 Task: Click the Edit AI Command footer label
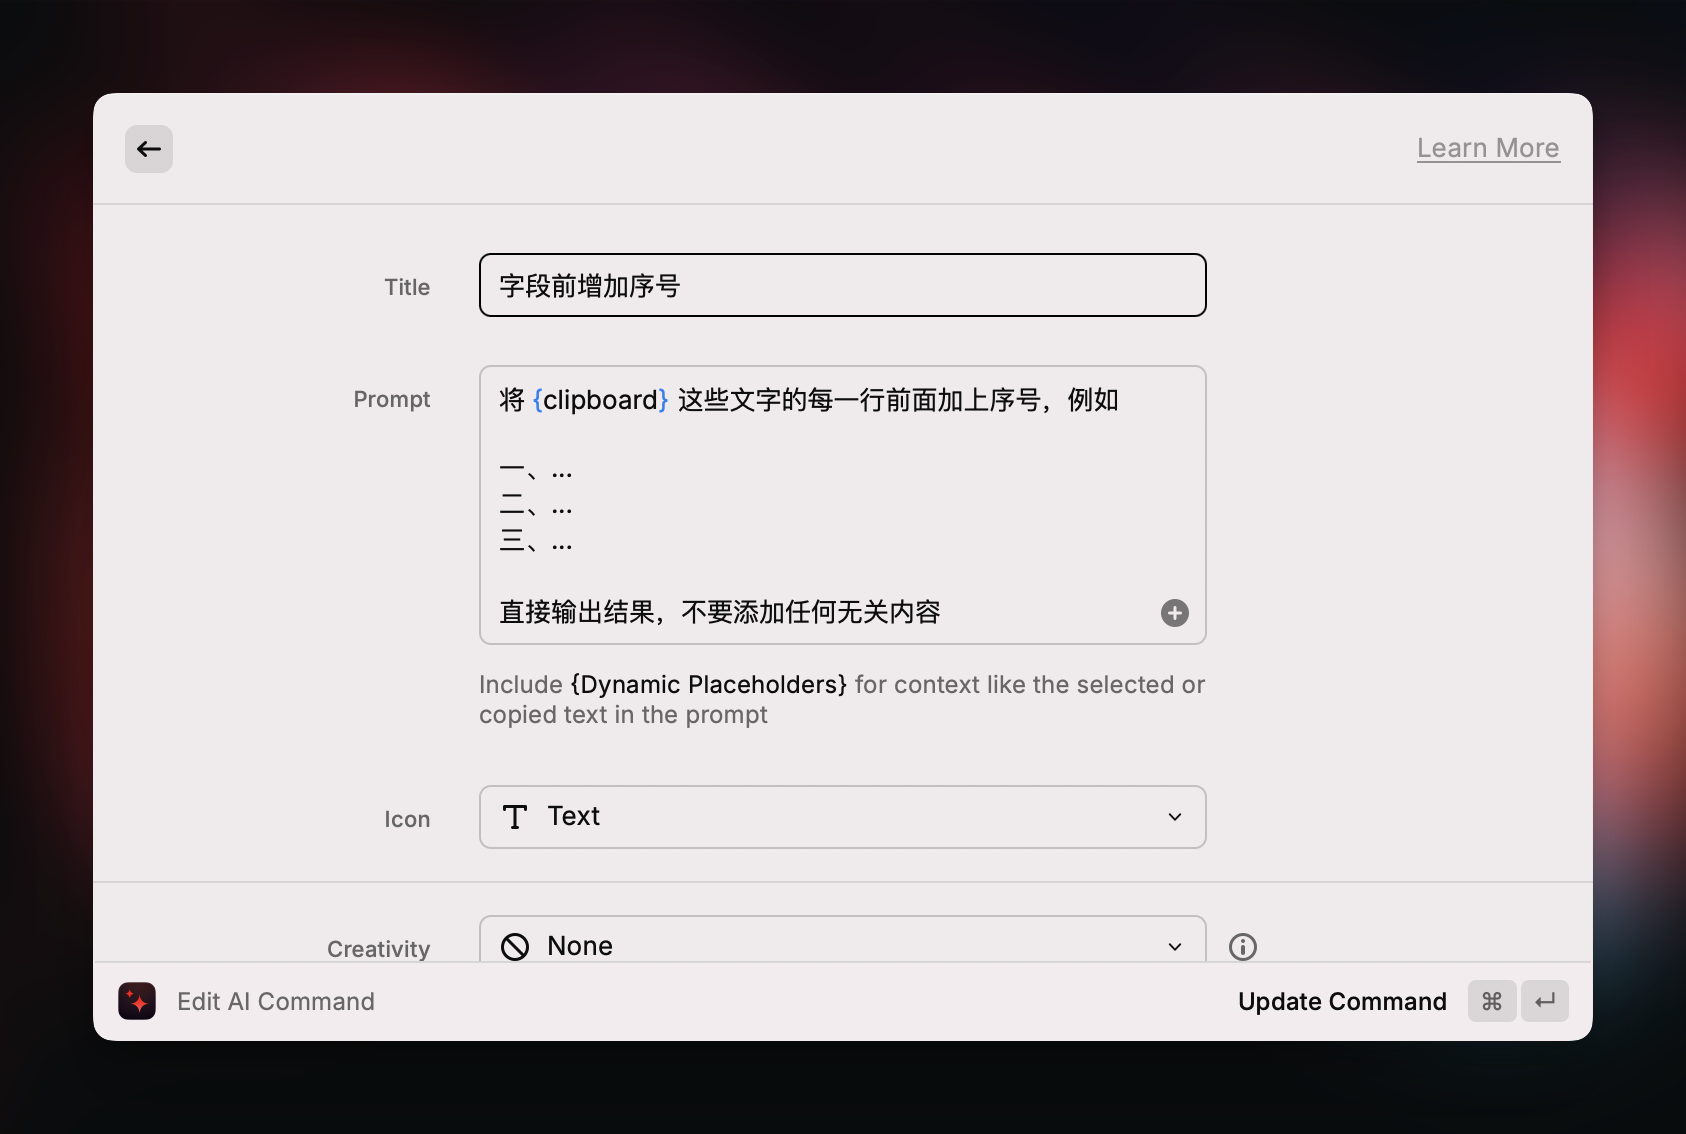(x=276, y=1001)
